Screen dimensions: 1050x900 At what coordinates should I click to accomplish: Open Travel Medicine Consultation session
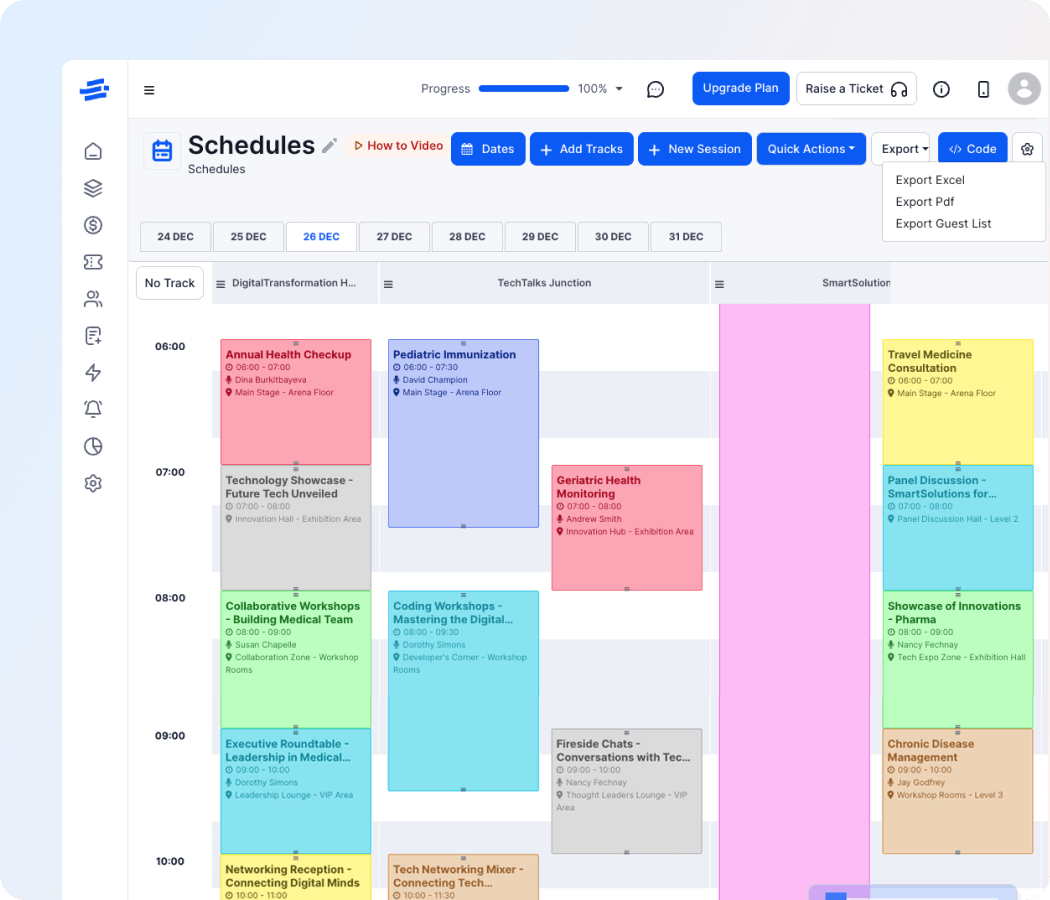pos(958,402)
